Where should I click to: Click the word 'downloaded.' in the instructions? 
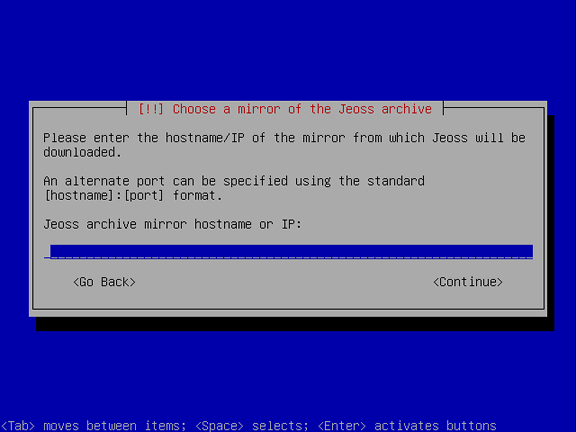(x=82, y=152)
